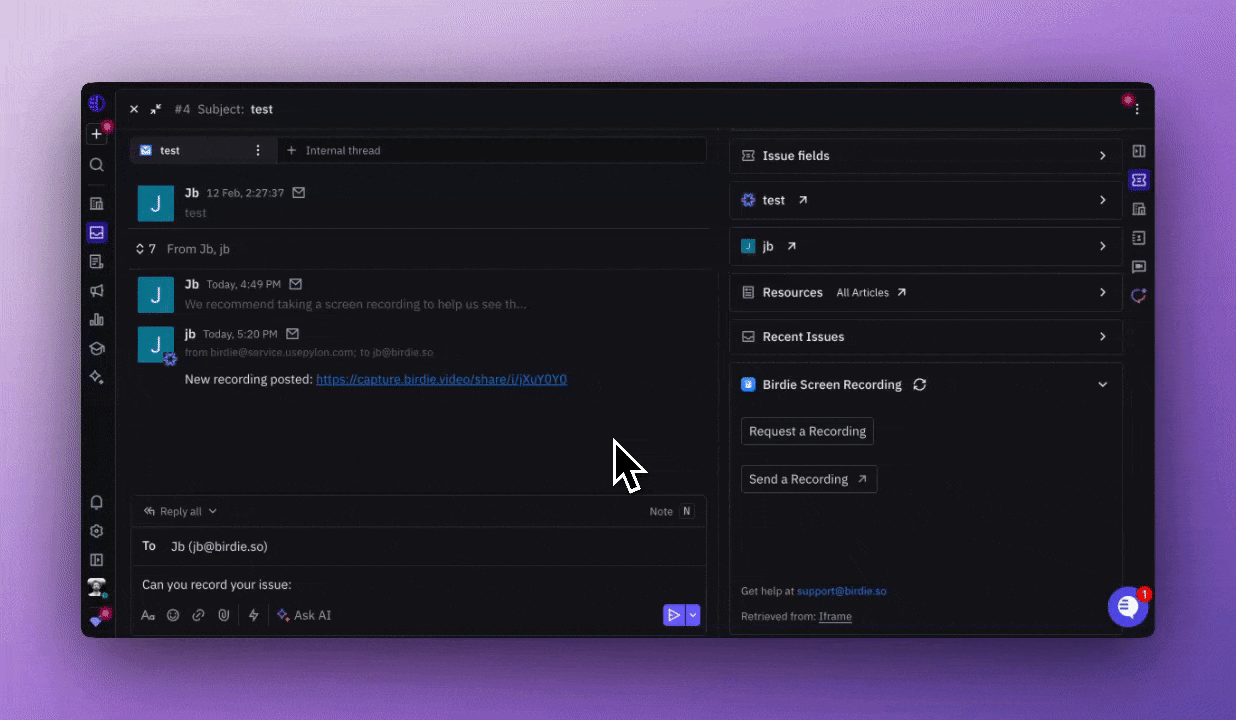
Task: Attach a file with paperclip icon
Action: tap(224, 616)
